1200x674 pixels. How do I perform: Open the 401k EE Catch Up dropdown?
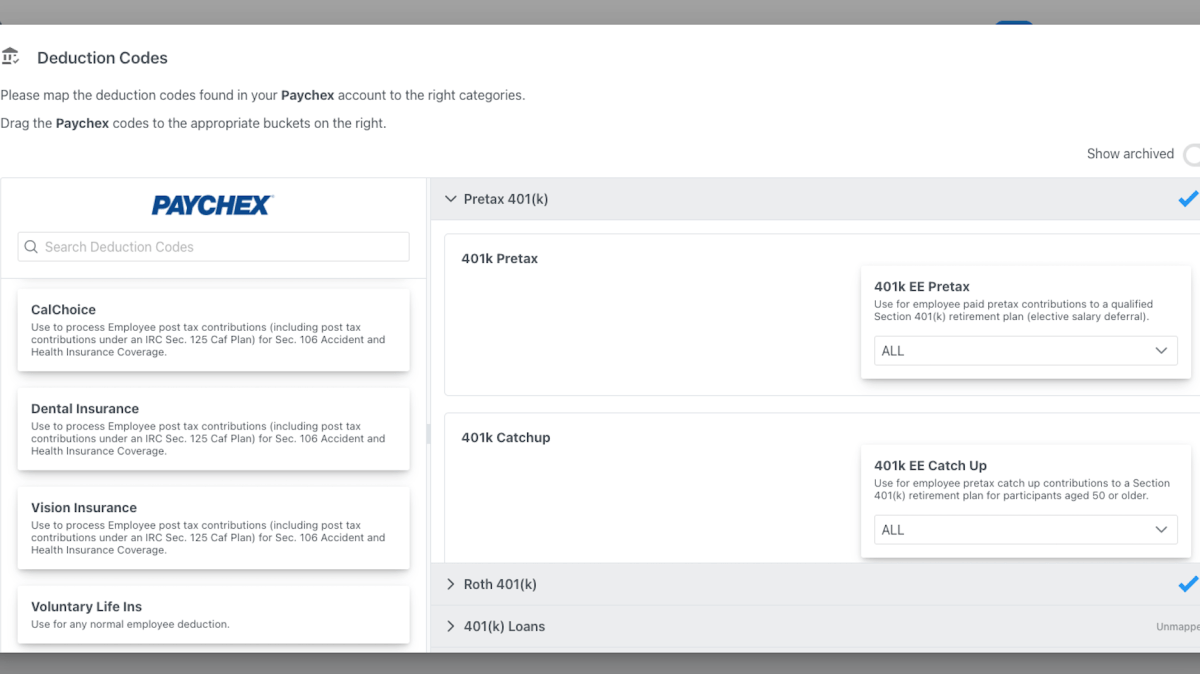pyautogui.click(x=1025, y=530)
